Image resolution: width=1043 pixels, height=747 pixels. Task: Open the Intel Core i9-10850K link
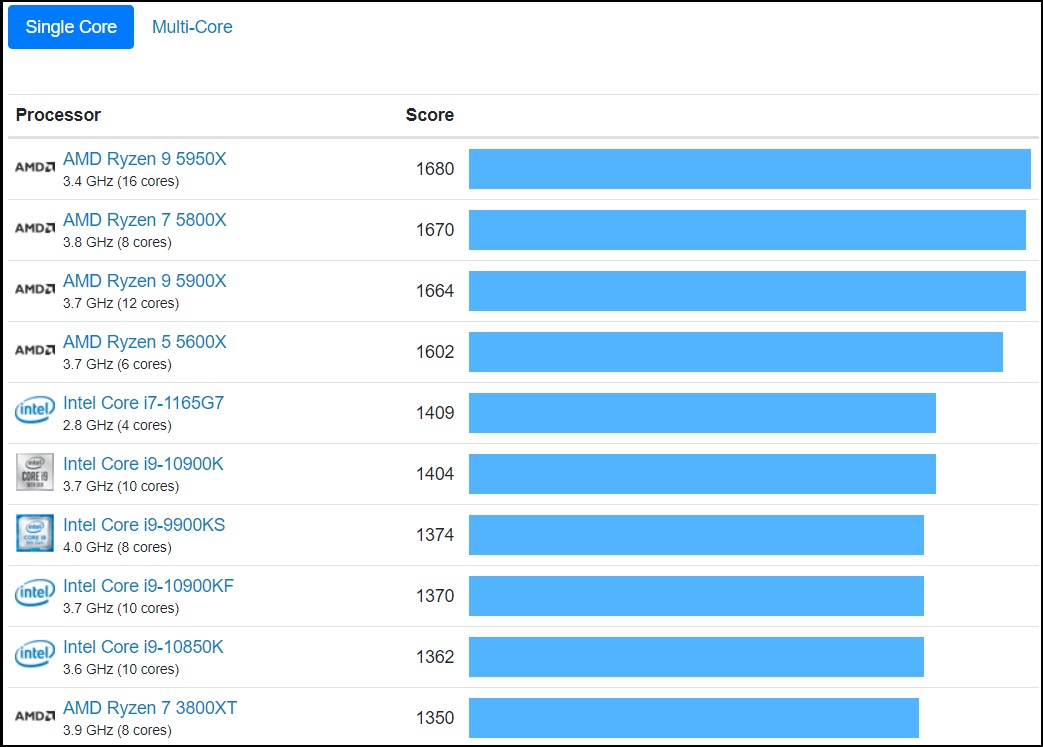point(143,647)
